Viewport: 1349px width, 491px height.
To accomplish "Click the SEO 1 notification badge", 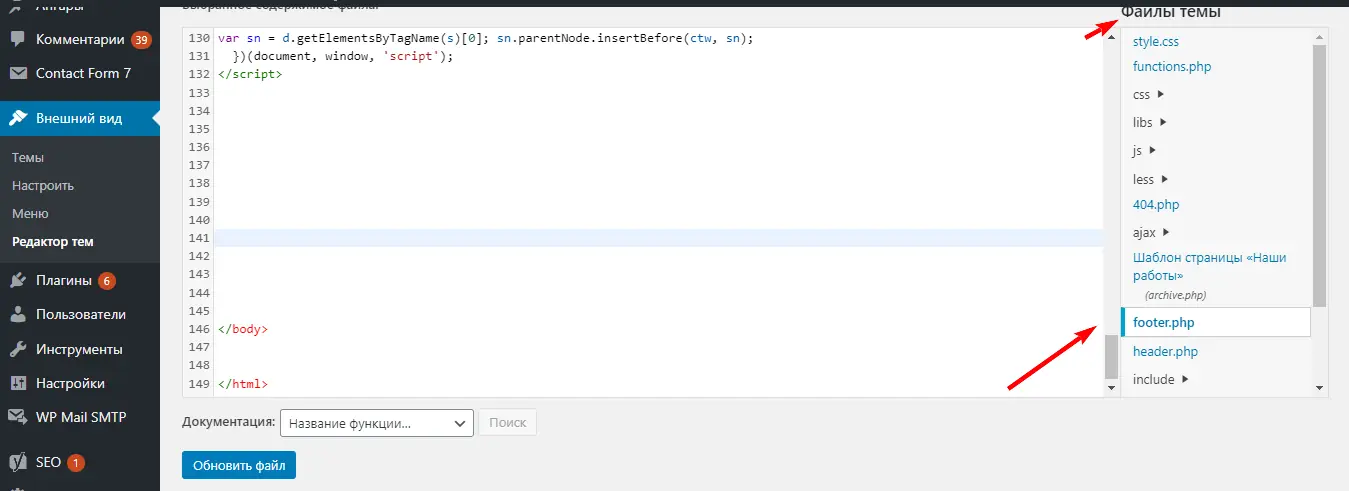I will (x=76, y=462).
